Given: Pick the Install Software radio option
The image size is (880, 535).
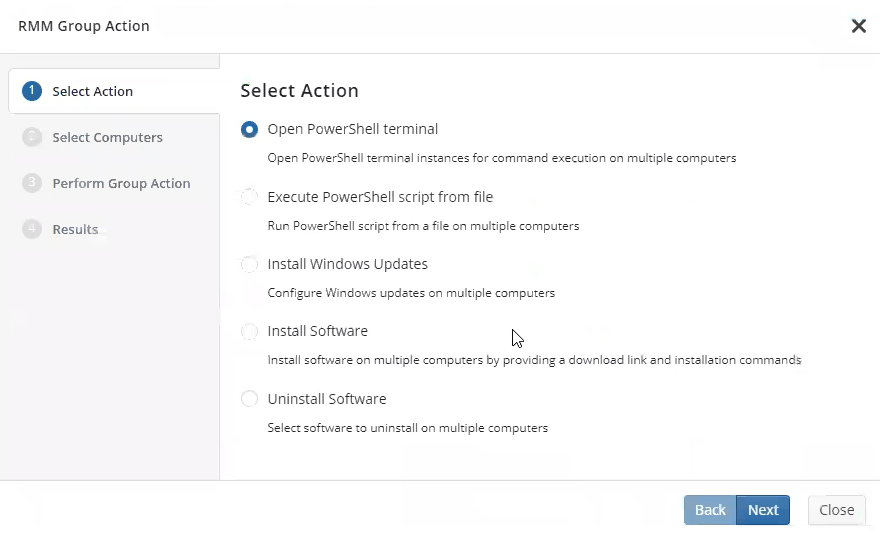Looking at the screenshot, I should click(x=249, y=331).
